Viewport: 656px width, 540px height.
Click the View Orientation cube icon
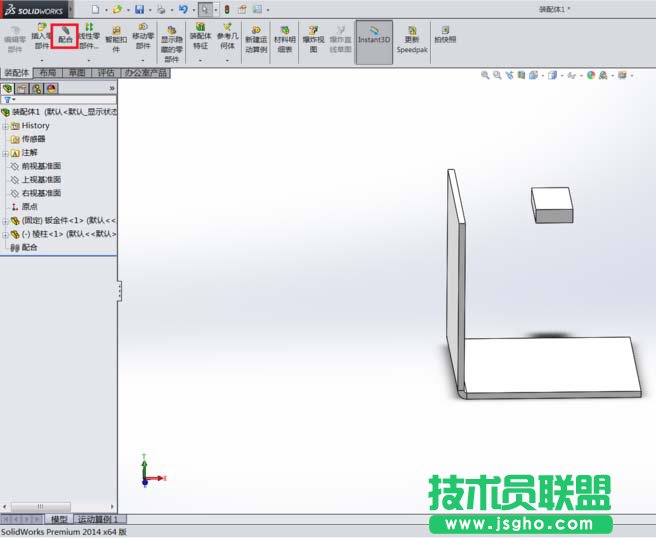pos(533,75)
